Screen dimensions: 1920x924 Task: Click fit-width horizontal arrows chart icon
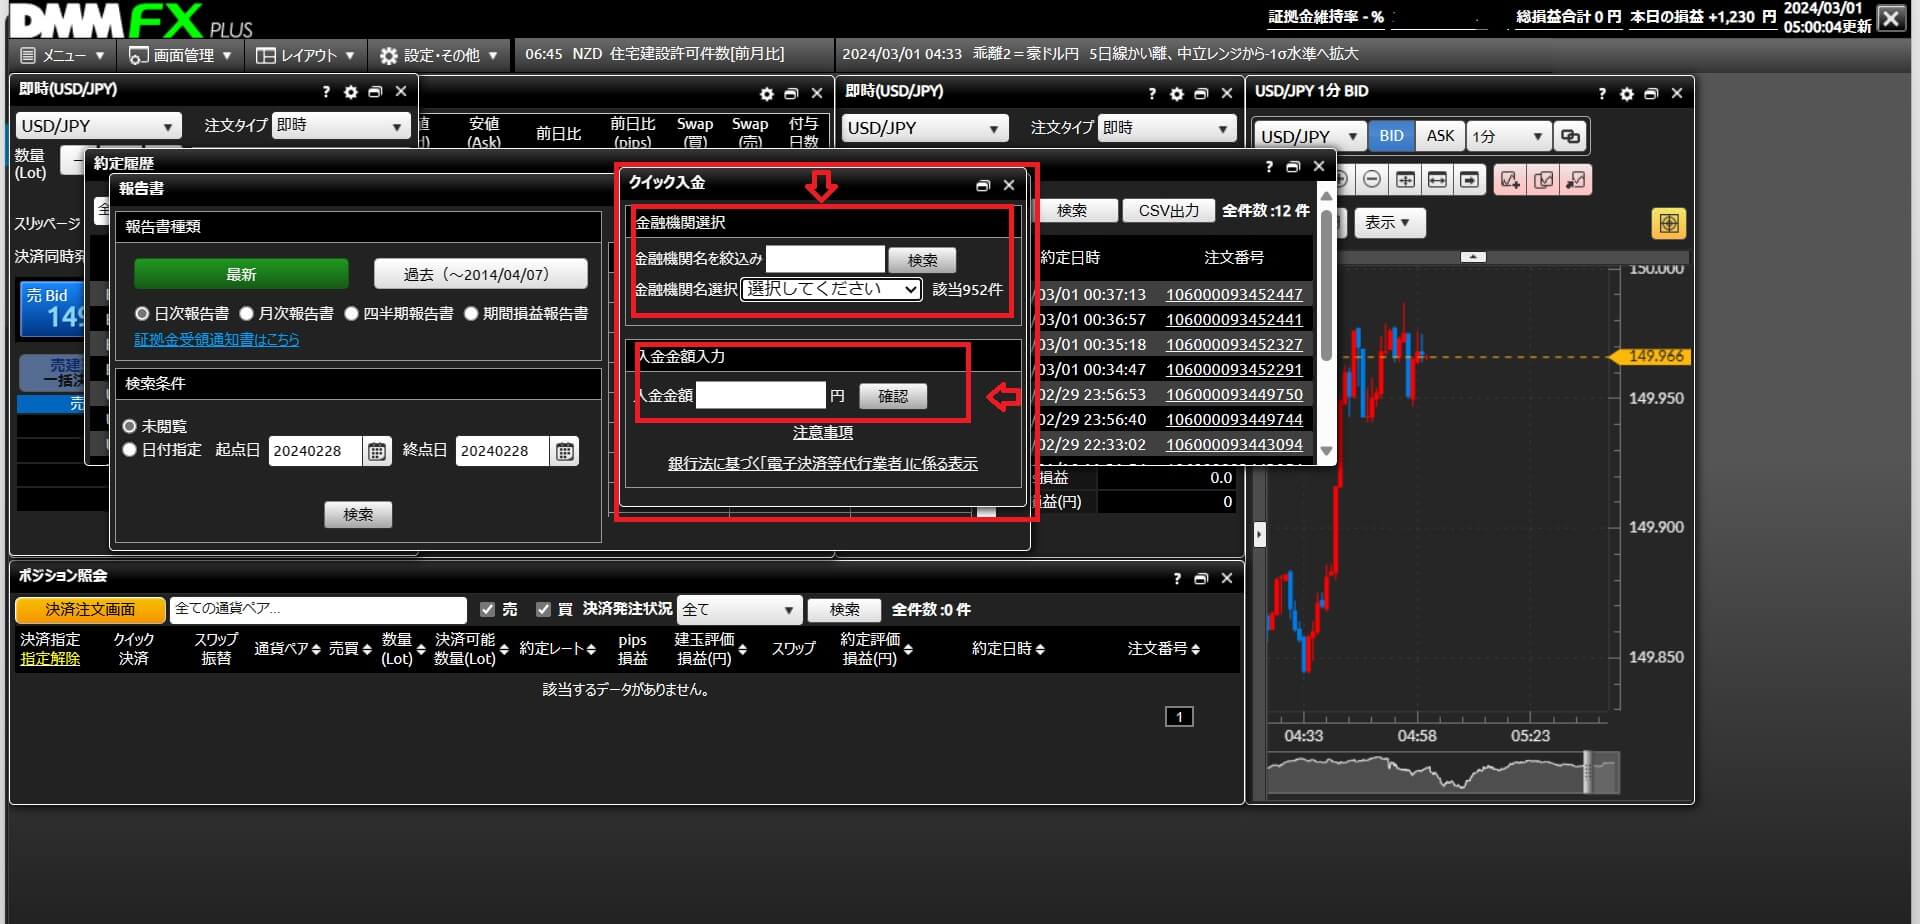click(x=1437, y=180)
